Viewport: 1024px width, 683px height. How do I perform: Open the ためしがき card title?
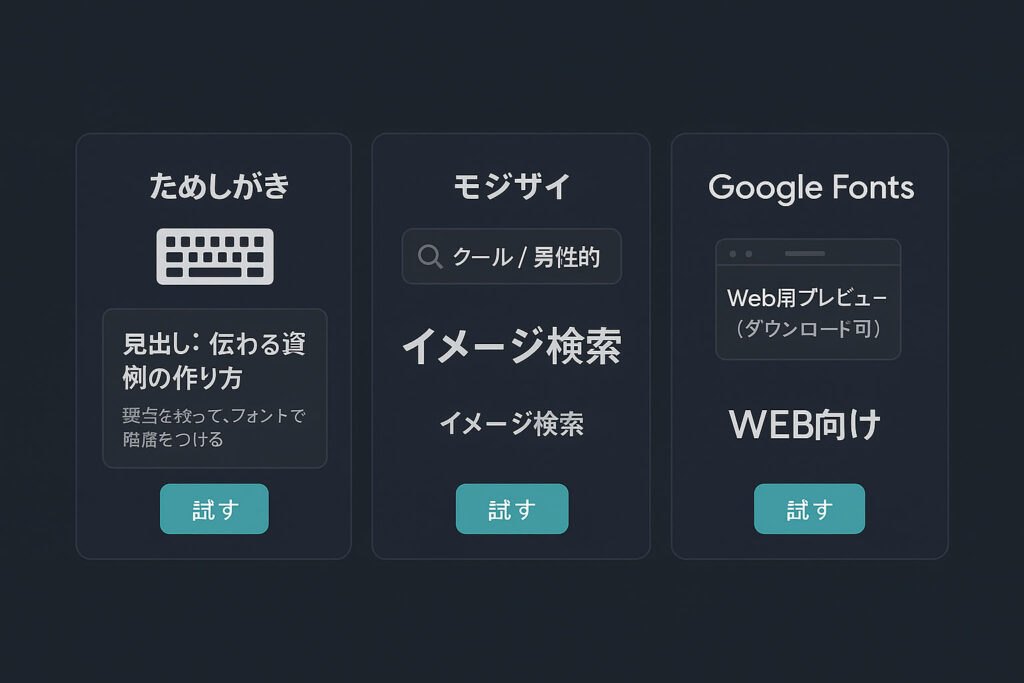click(x=219, y=186)
